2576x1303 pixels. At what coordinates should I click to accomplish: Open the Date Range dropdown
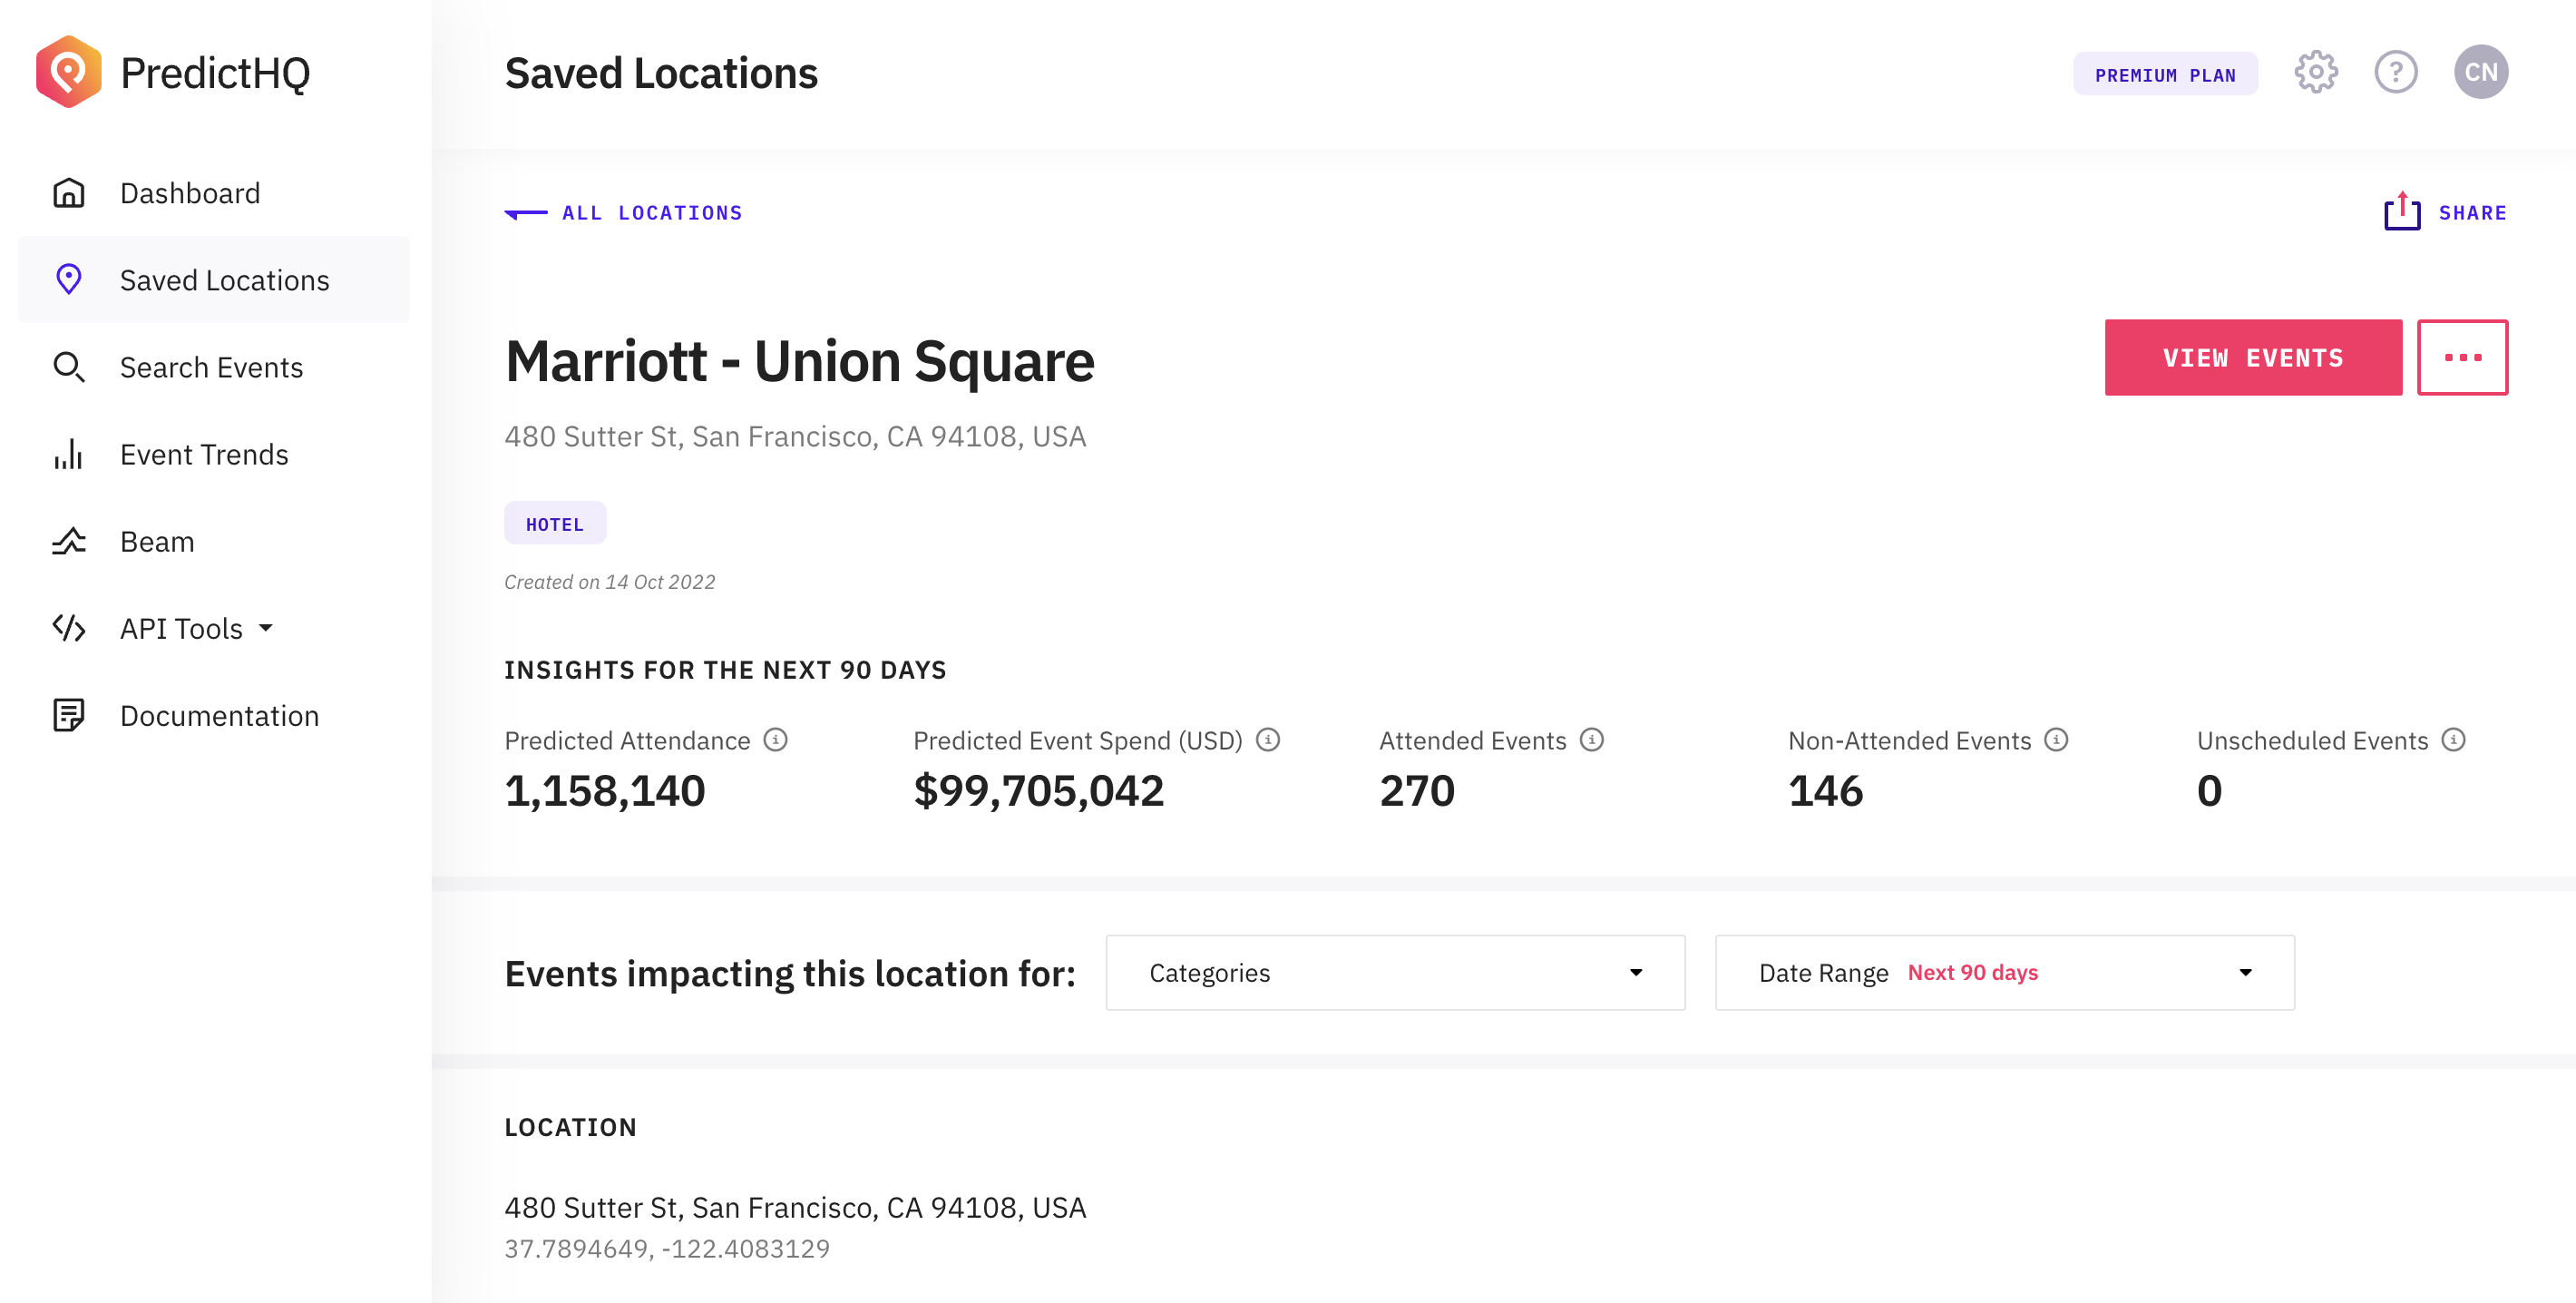tap(2004, 972)
